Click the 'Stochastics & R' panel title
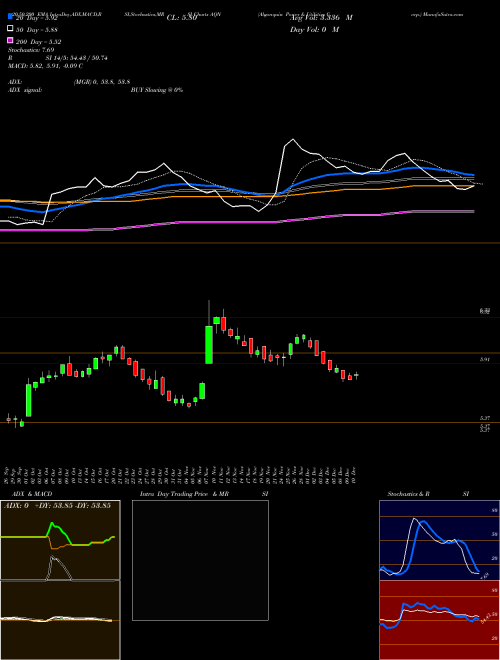The width and height of the screenshot is (500, 660). click(x=409, y=494)
